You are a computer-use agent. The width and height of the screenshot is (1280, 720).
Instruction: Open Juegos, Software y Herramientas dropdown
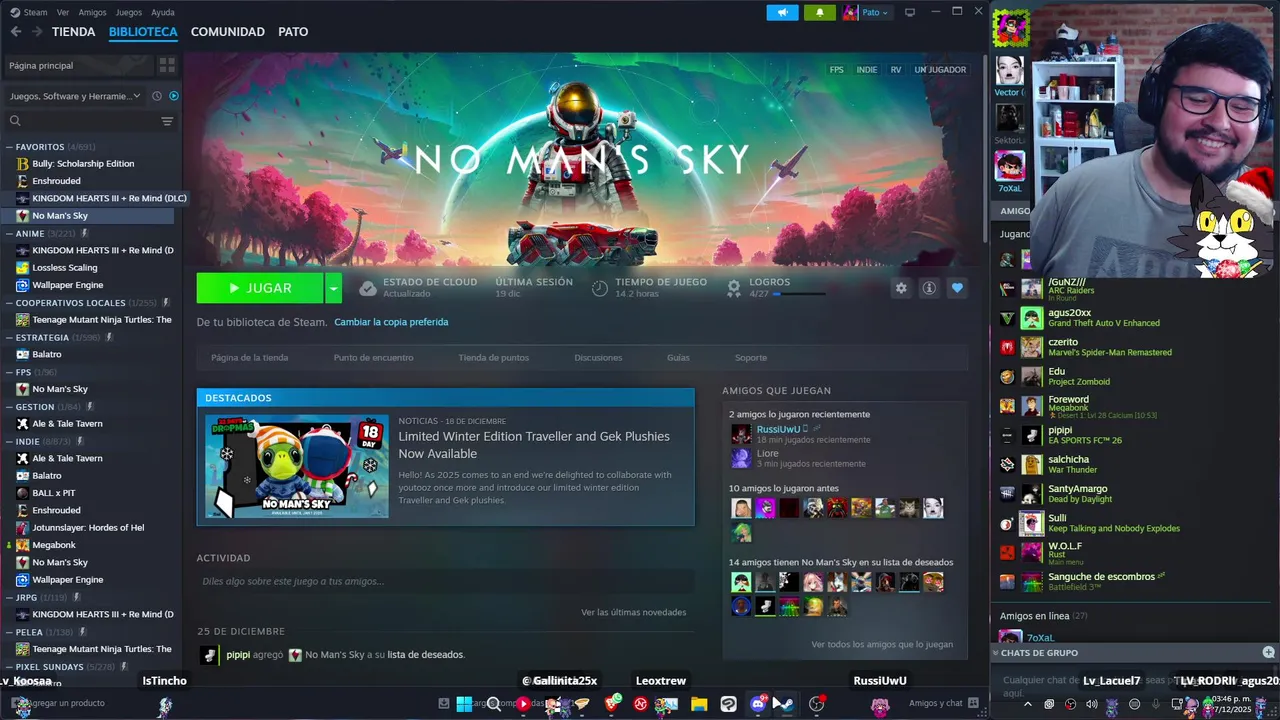(75, 96)
